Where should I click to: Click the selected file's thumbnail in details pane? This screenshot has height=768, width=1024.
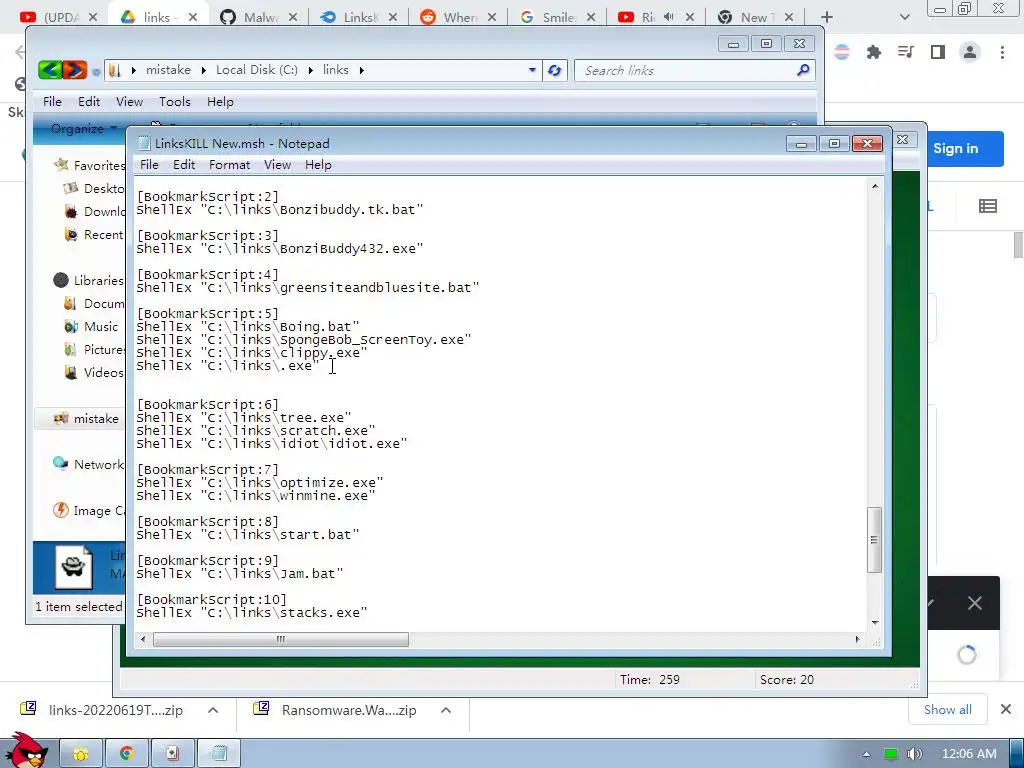click(73, 567)
